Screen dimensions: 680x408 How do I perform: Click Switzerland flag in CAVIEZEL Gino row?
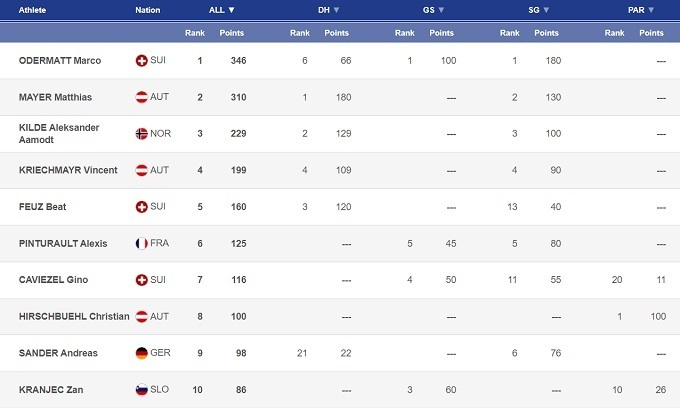pyautogui.click(x=142, y=280)
